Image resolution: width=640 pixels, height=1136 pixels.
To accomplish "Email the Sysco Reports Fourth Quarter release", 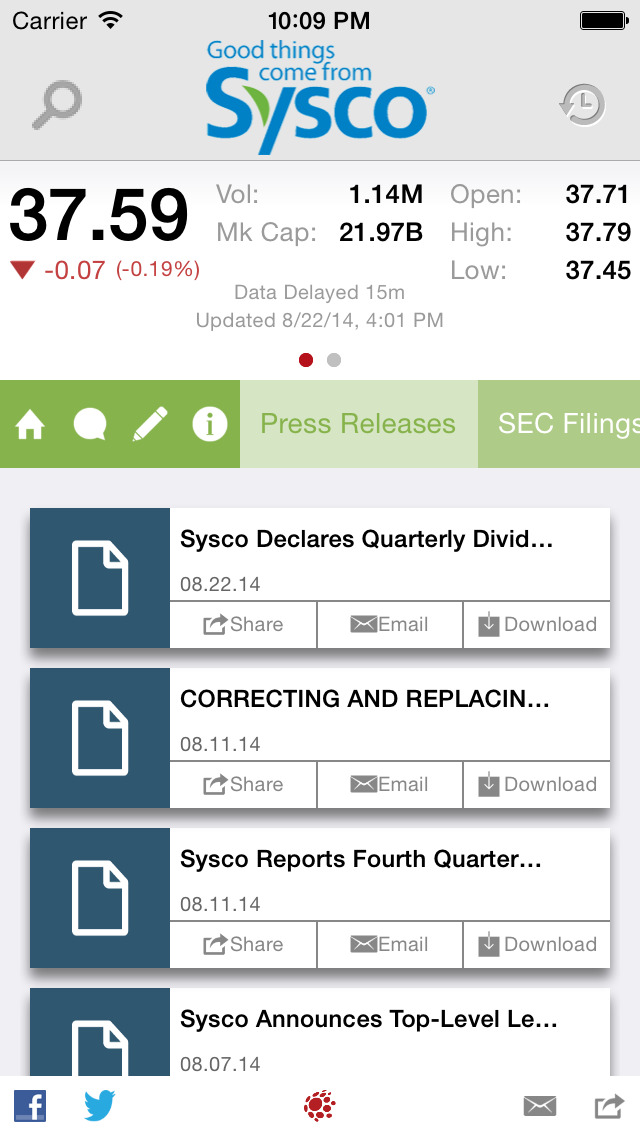I will coord(390,945).
